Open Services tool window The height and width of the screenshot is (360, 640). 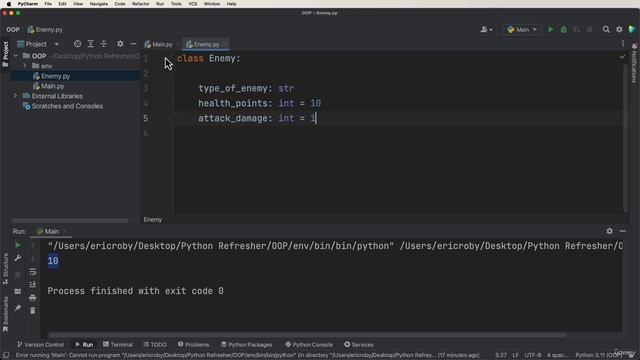click(x=359, y=344)
